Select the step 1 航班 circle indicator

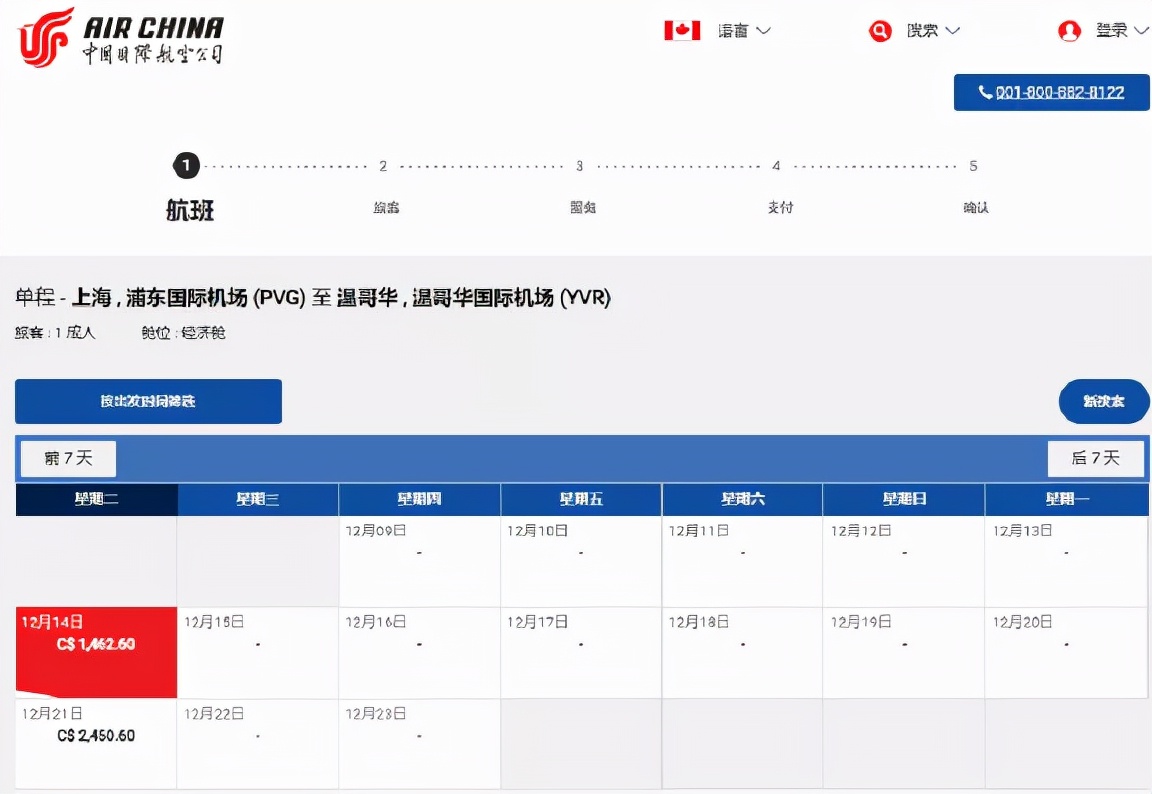(186, 166)
